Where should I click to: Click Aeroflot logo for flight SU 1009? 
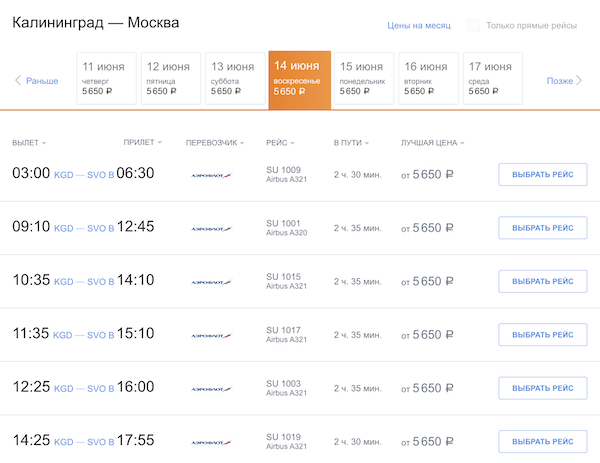click(210, 175)
